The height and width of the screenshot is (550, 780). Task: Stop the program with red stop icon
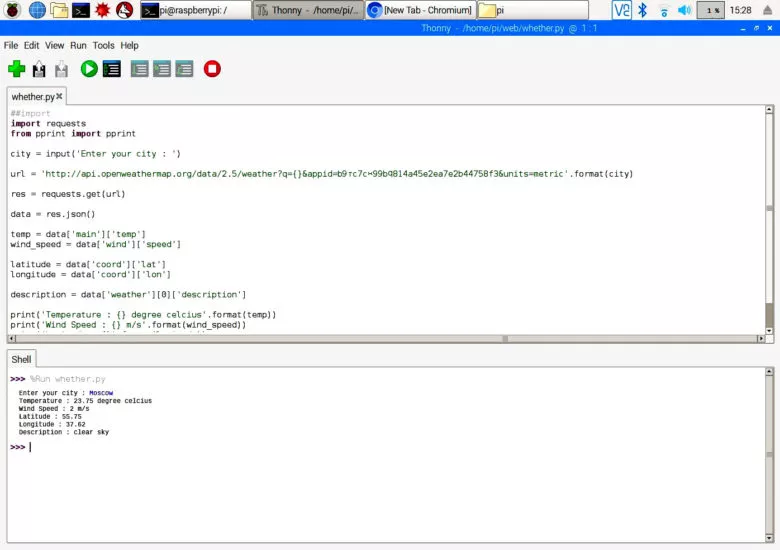pyautogui.click(x=212, y=69)
